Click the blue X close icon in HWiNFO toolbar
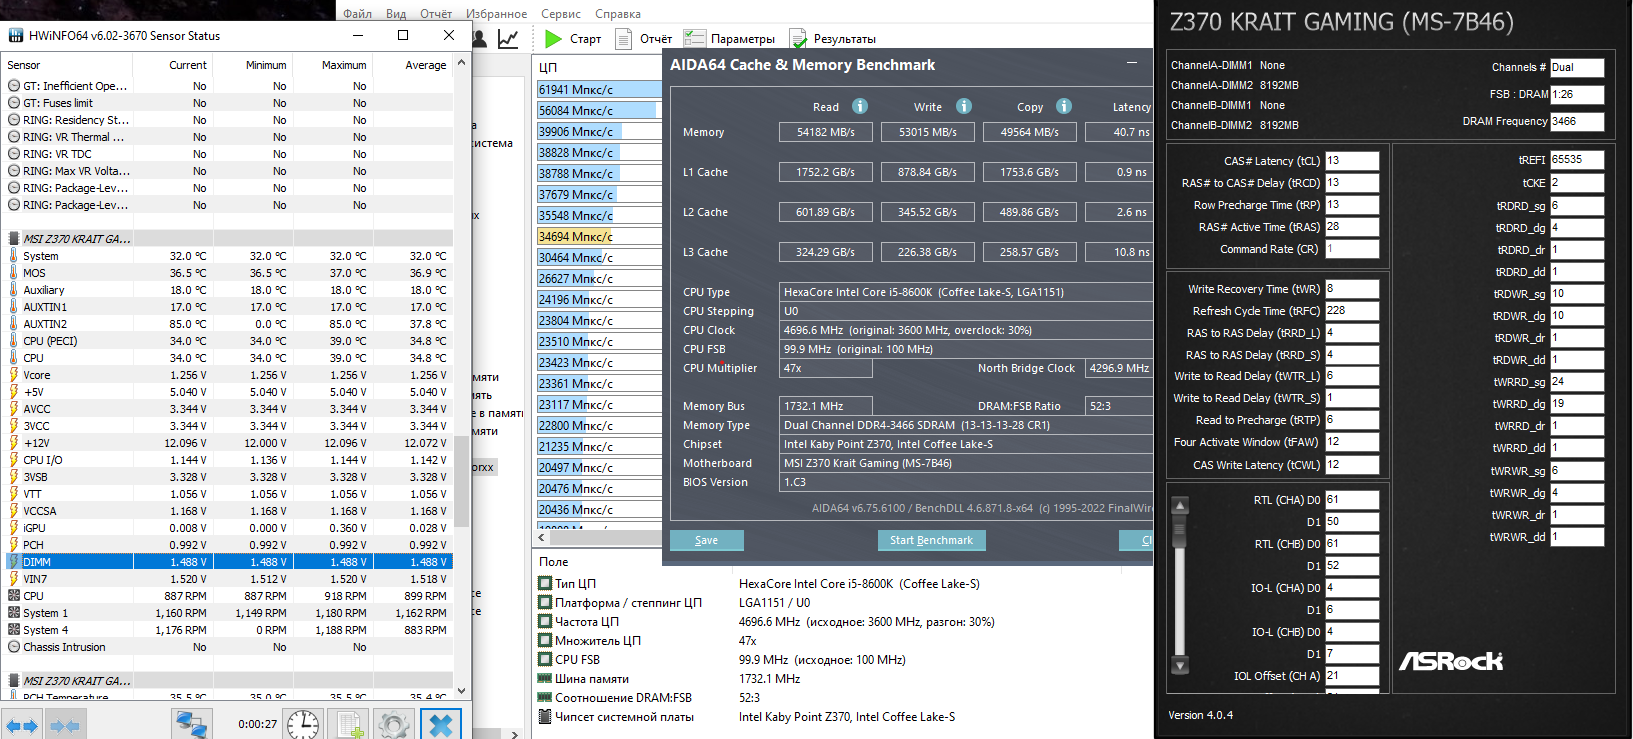This screenshot has height=739, width=1633. tap(441, 725)
